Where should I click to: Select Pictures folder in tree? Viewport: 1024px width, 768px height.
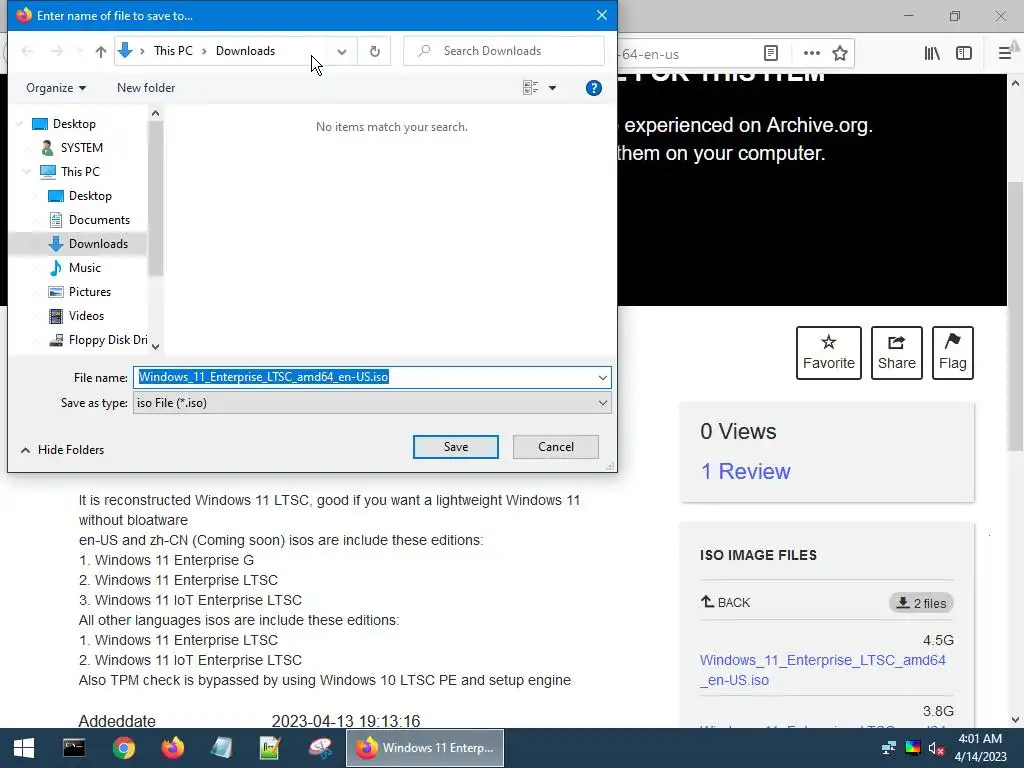tap(89, 292)
